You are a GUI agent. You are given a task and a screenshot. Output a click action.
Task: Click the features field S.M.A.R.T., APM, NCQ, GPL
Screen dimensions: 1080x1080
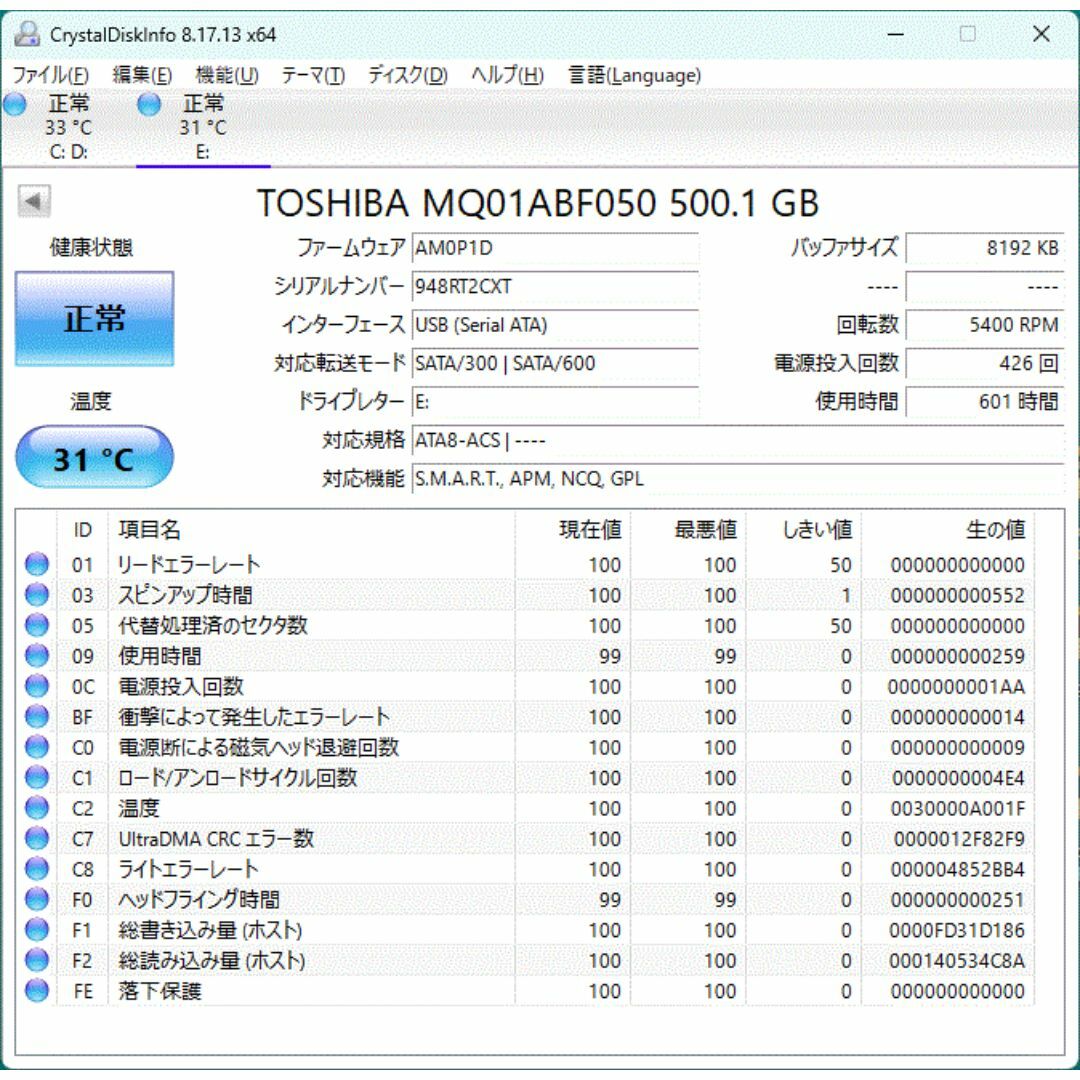[x=738, y=479]
